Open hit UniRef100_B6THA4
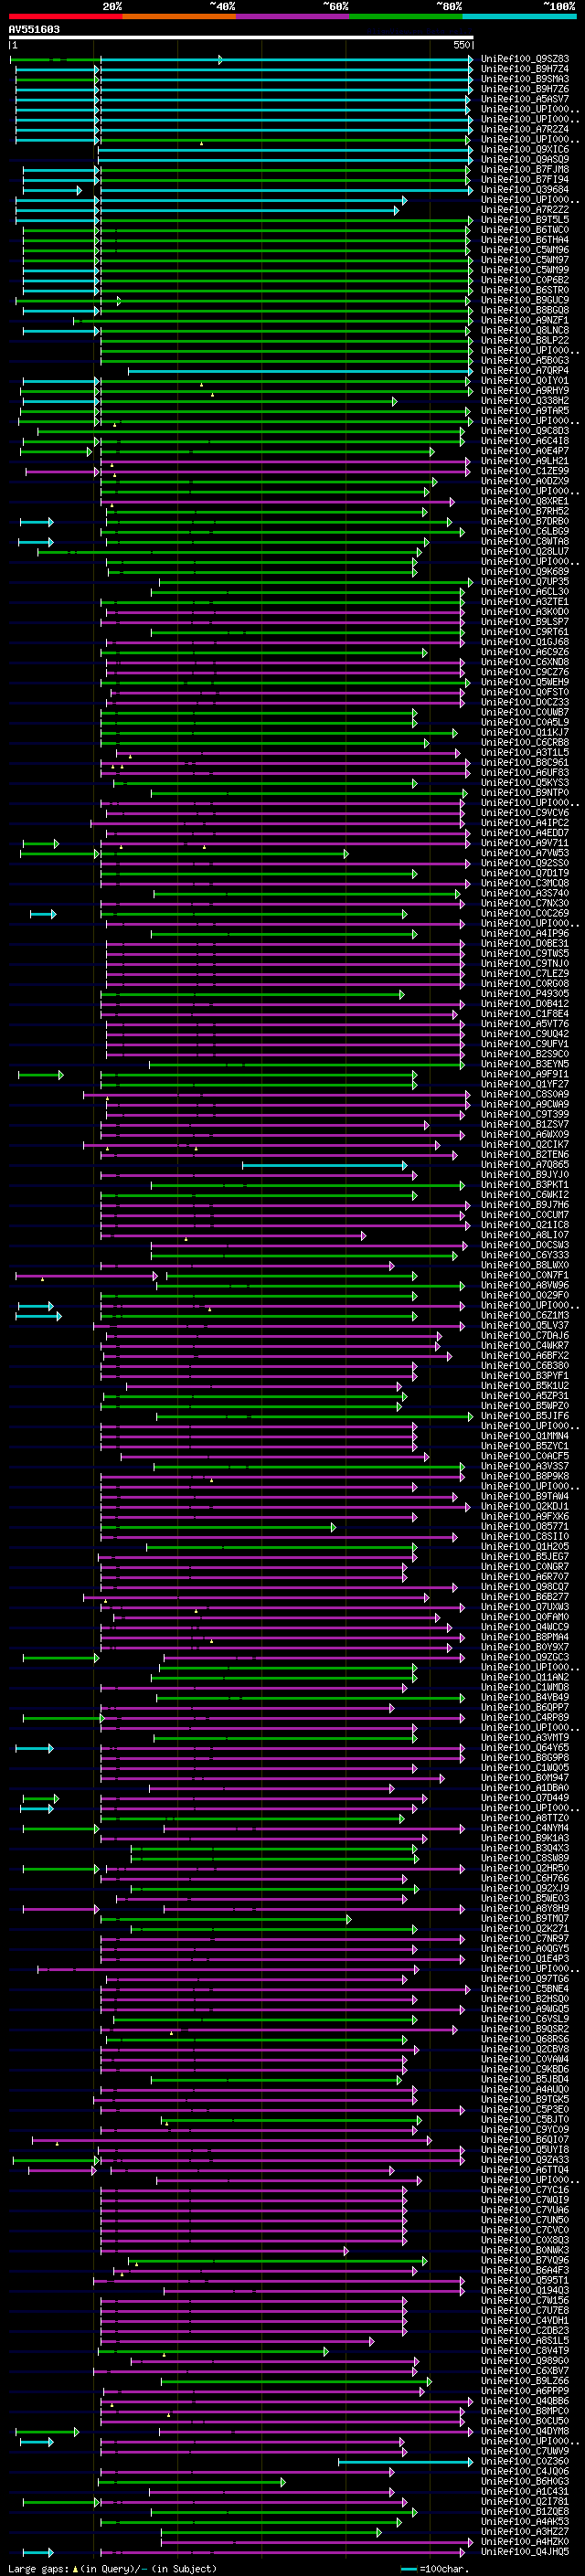 (x=525, y=240)
